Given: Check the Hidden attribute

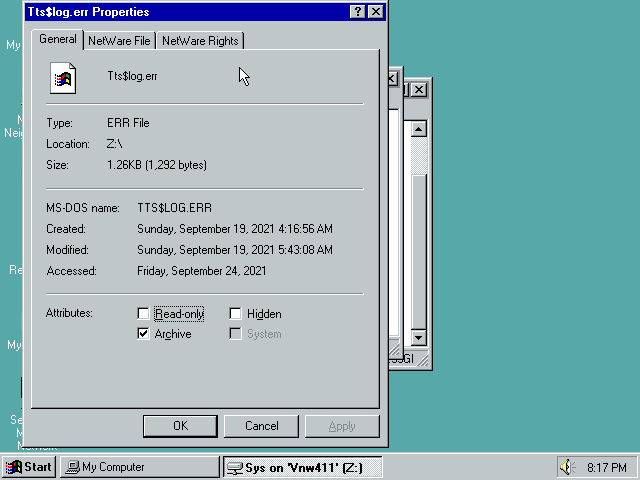Looking at the screenshot, I should [x=235, y=313].
